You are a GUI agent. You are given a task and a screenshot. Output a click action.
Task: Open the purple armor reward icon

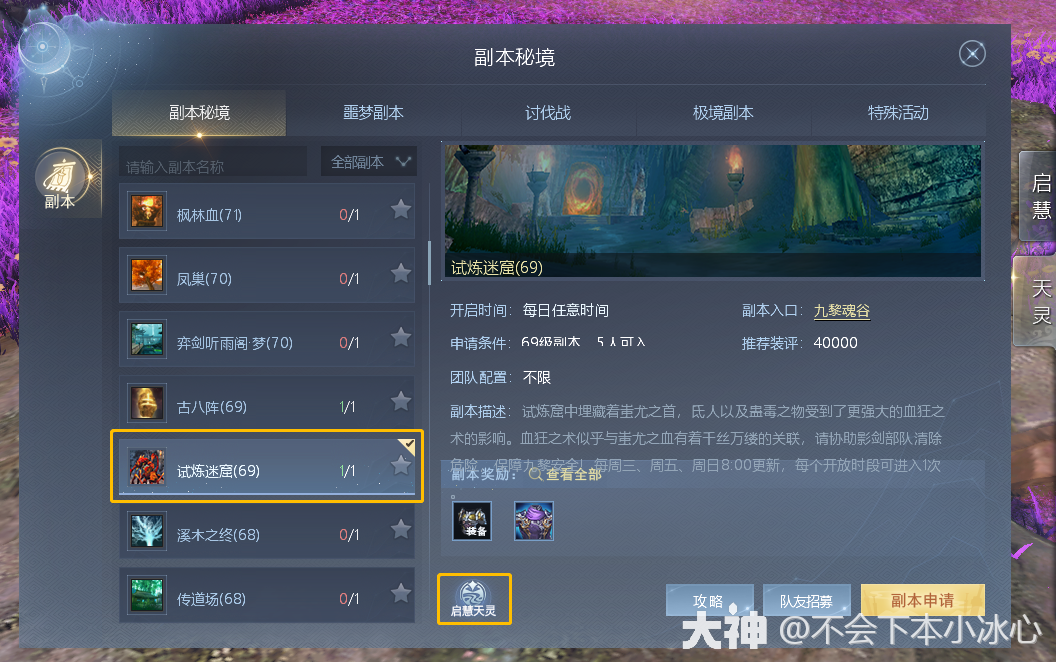[x=533, y=521]
